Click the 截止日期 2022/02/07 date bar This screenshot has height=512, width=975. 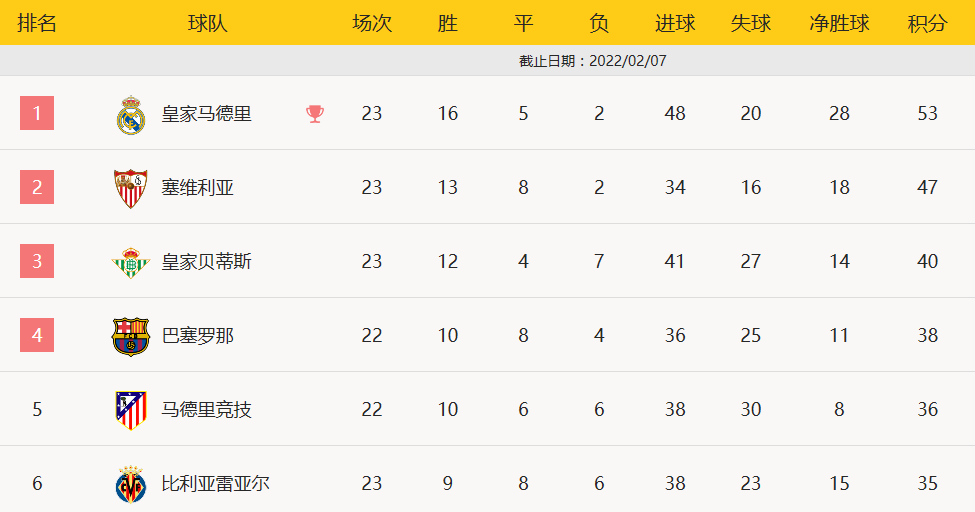[x=592, y=61]
